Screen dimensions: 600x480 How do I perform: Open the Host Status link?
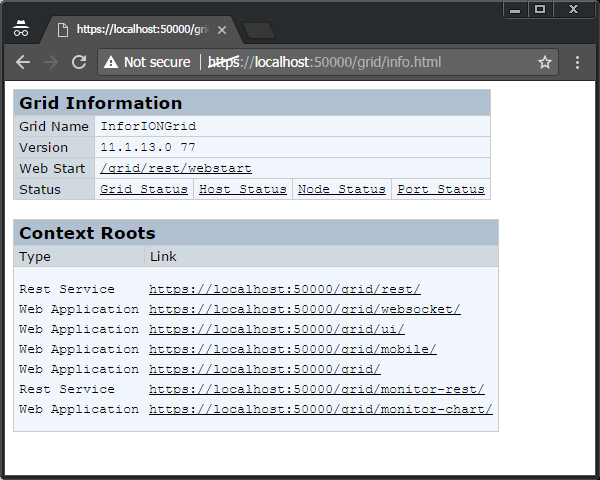coord(242,190)
